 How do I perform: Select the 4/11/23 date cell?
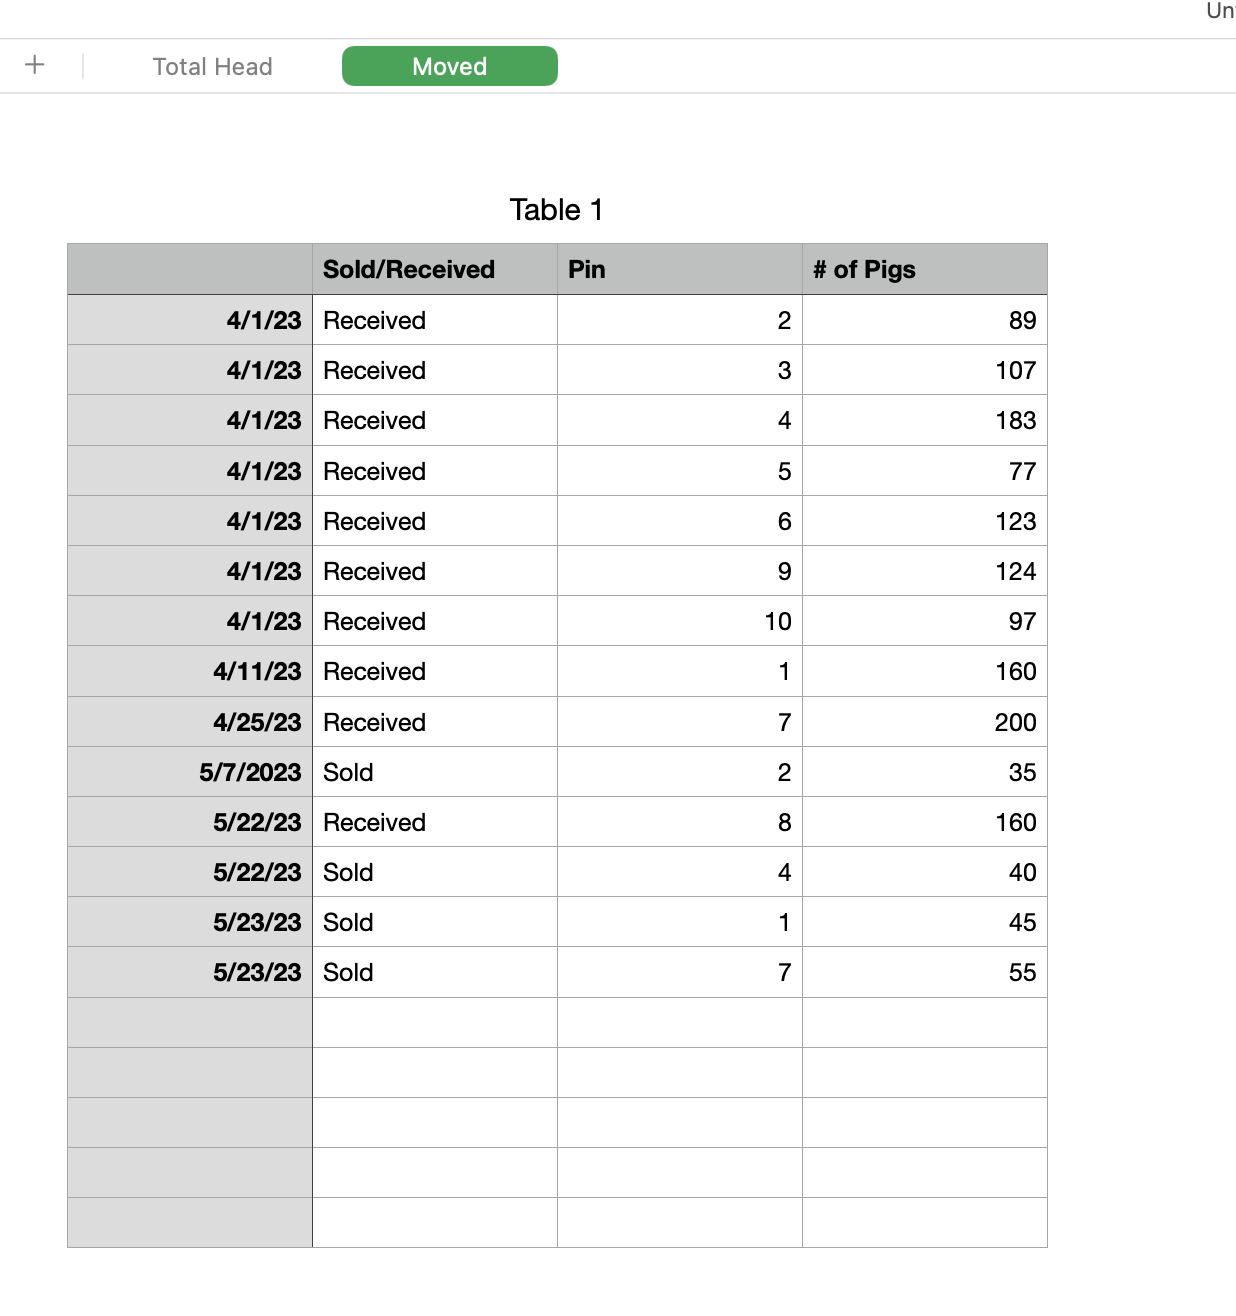190,671
